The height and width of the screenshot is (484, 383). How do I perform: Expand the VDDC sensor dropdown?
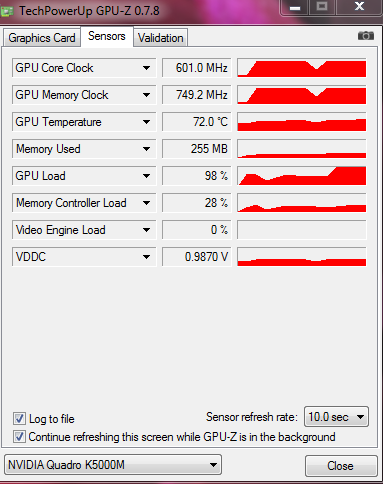[146, 257]
